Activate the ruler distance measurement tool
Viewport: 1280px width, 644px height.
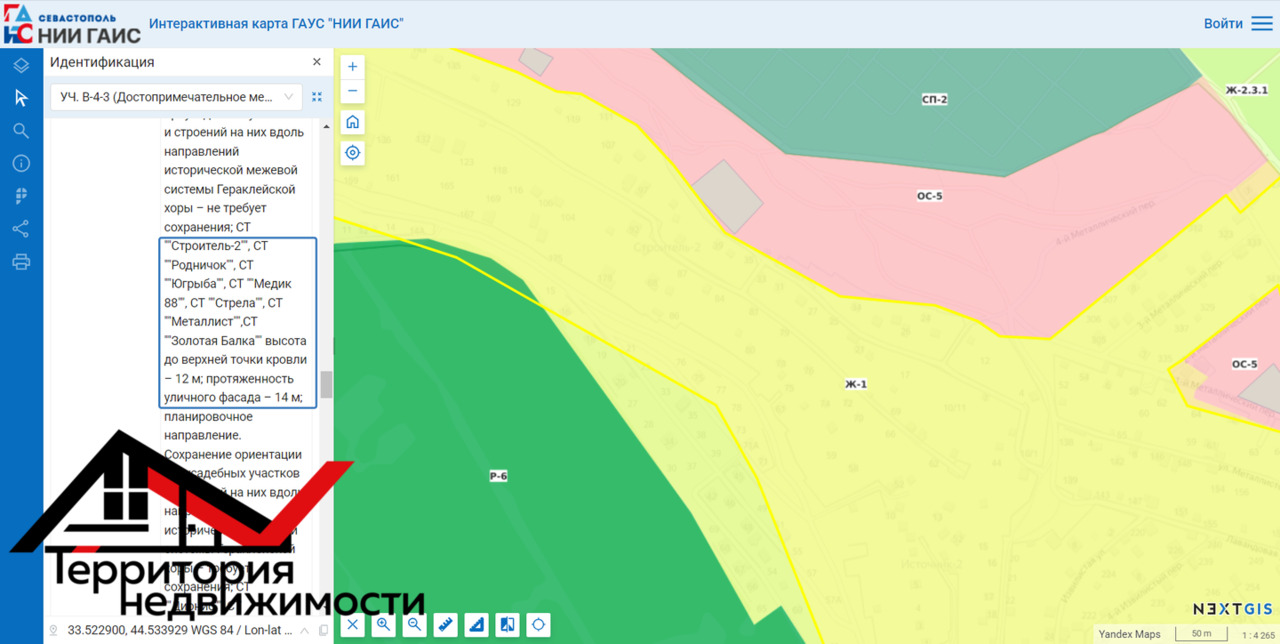(446, 625)
